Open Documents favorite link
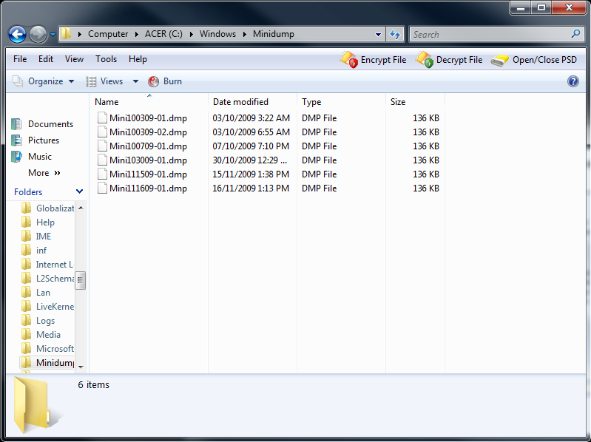This screenshot has height=442, width=591. pos(42,124)
